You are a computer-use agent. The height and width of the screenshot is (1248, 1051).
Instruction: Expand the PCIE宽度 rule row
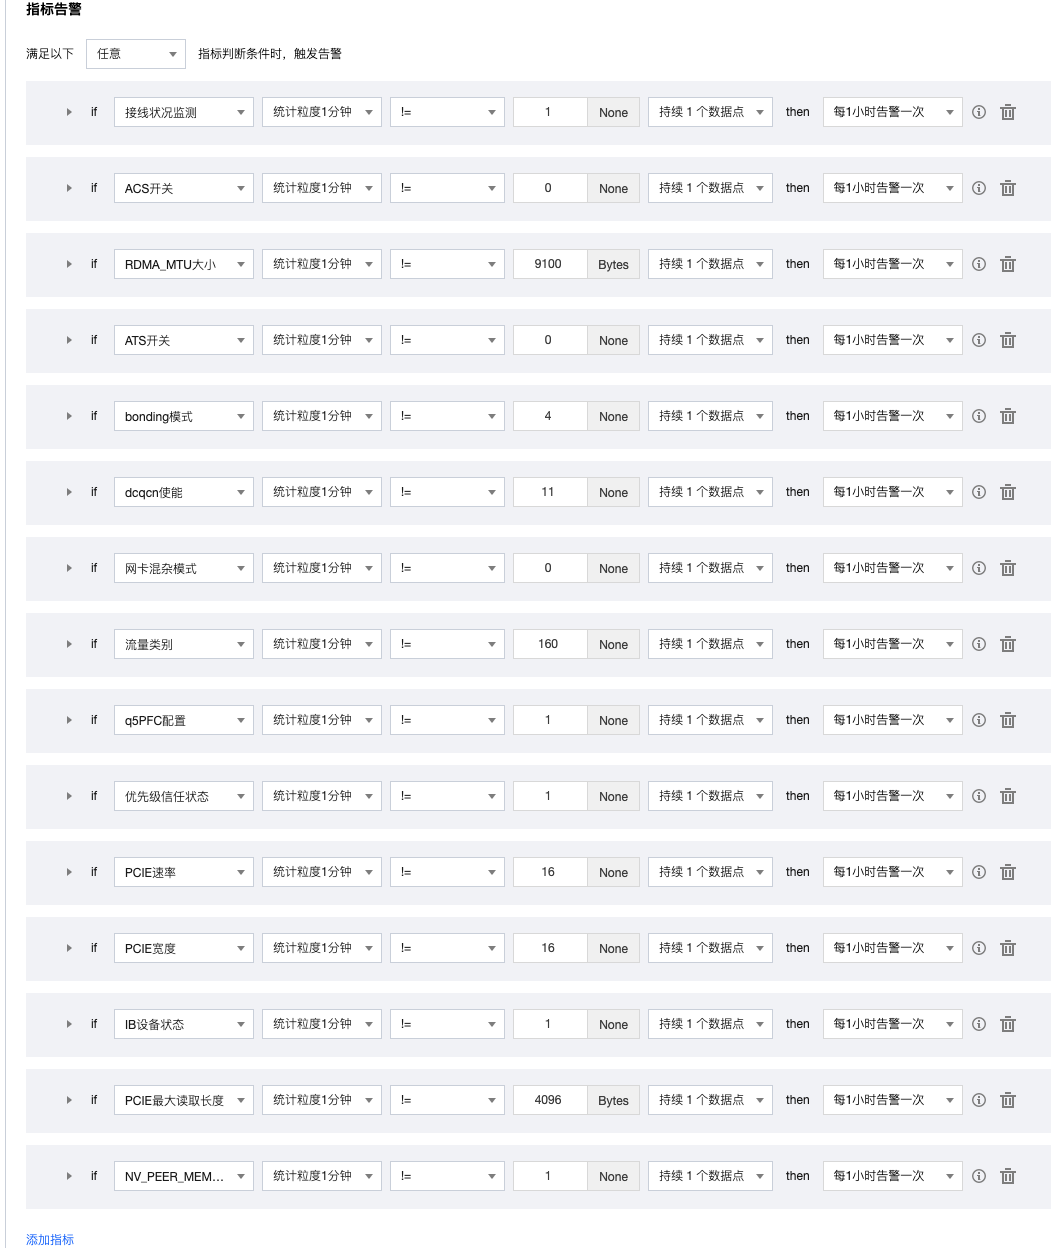click(69, 948)
